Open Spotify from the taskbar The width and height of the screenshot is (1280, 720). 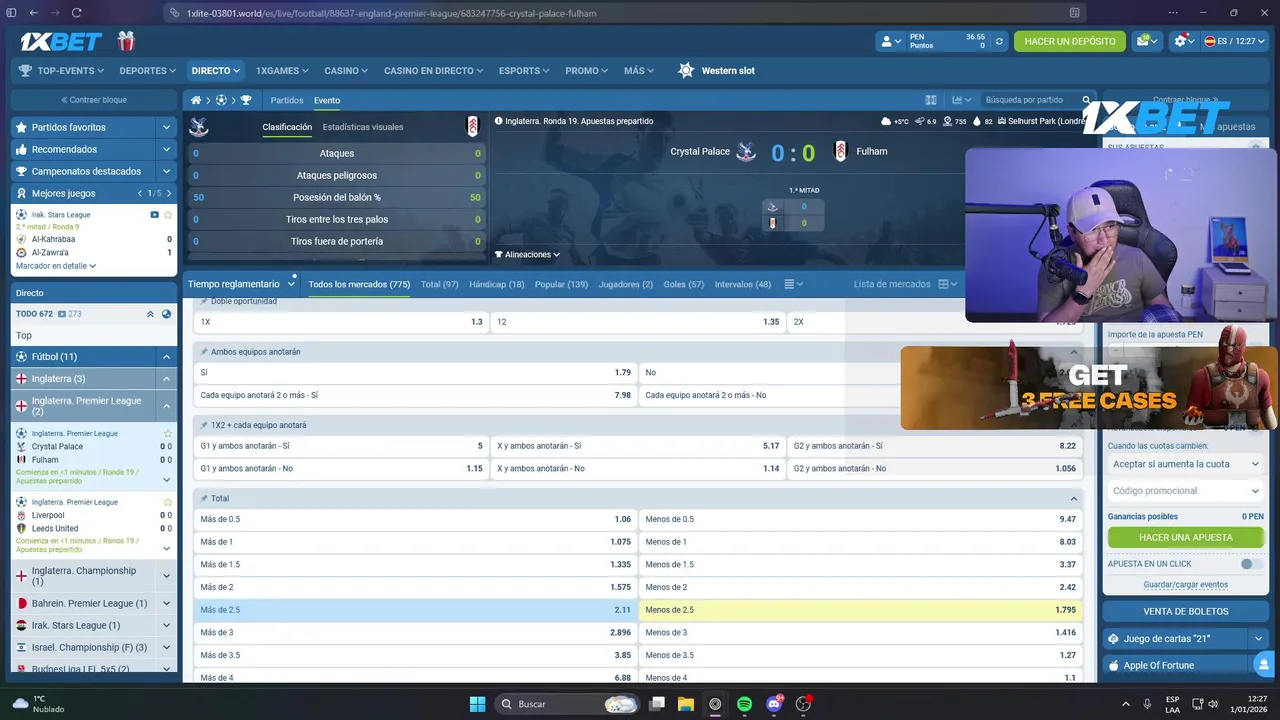[744, 704]
